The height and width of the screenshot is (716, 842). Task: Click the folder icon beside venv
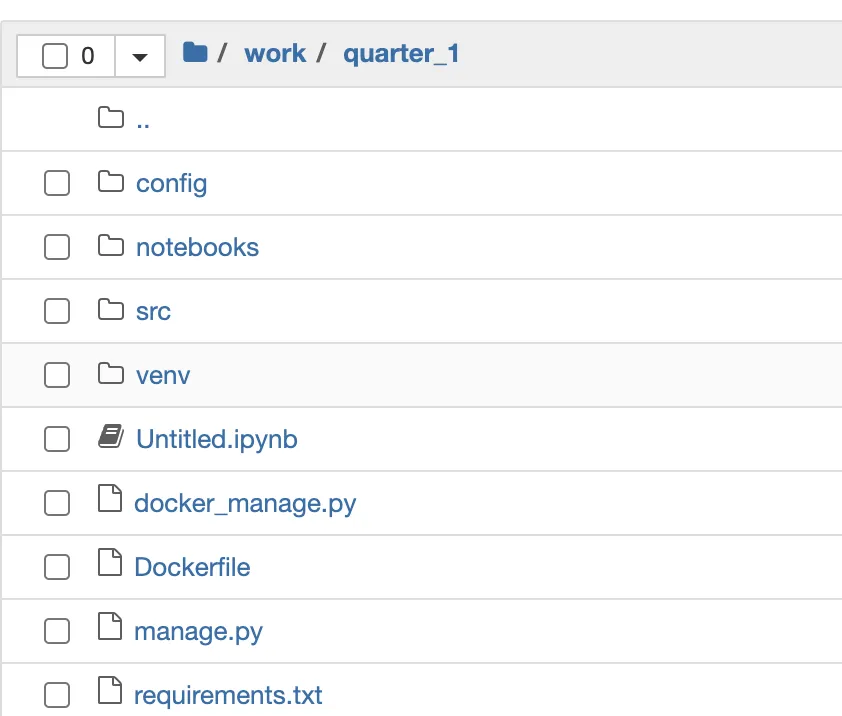coord(110,374)
